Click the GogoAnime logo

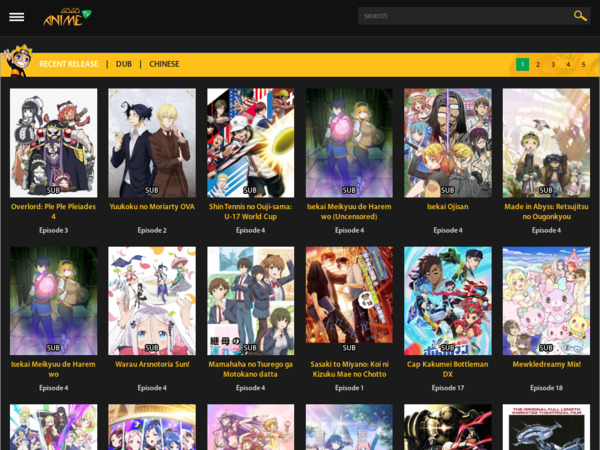67,17
